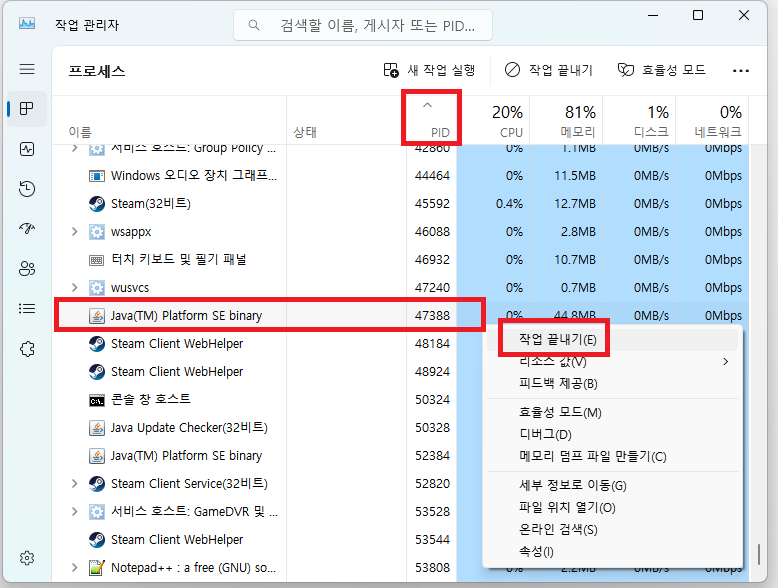Open the hamburger navigation menu
The height and width of the screenshot is (588, 778).
(27, 69)
